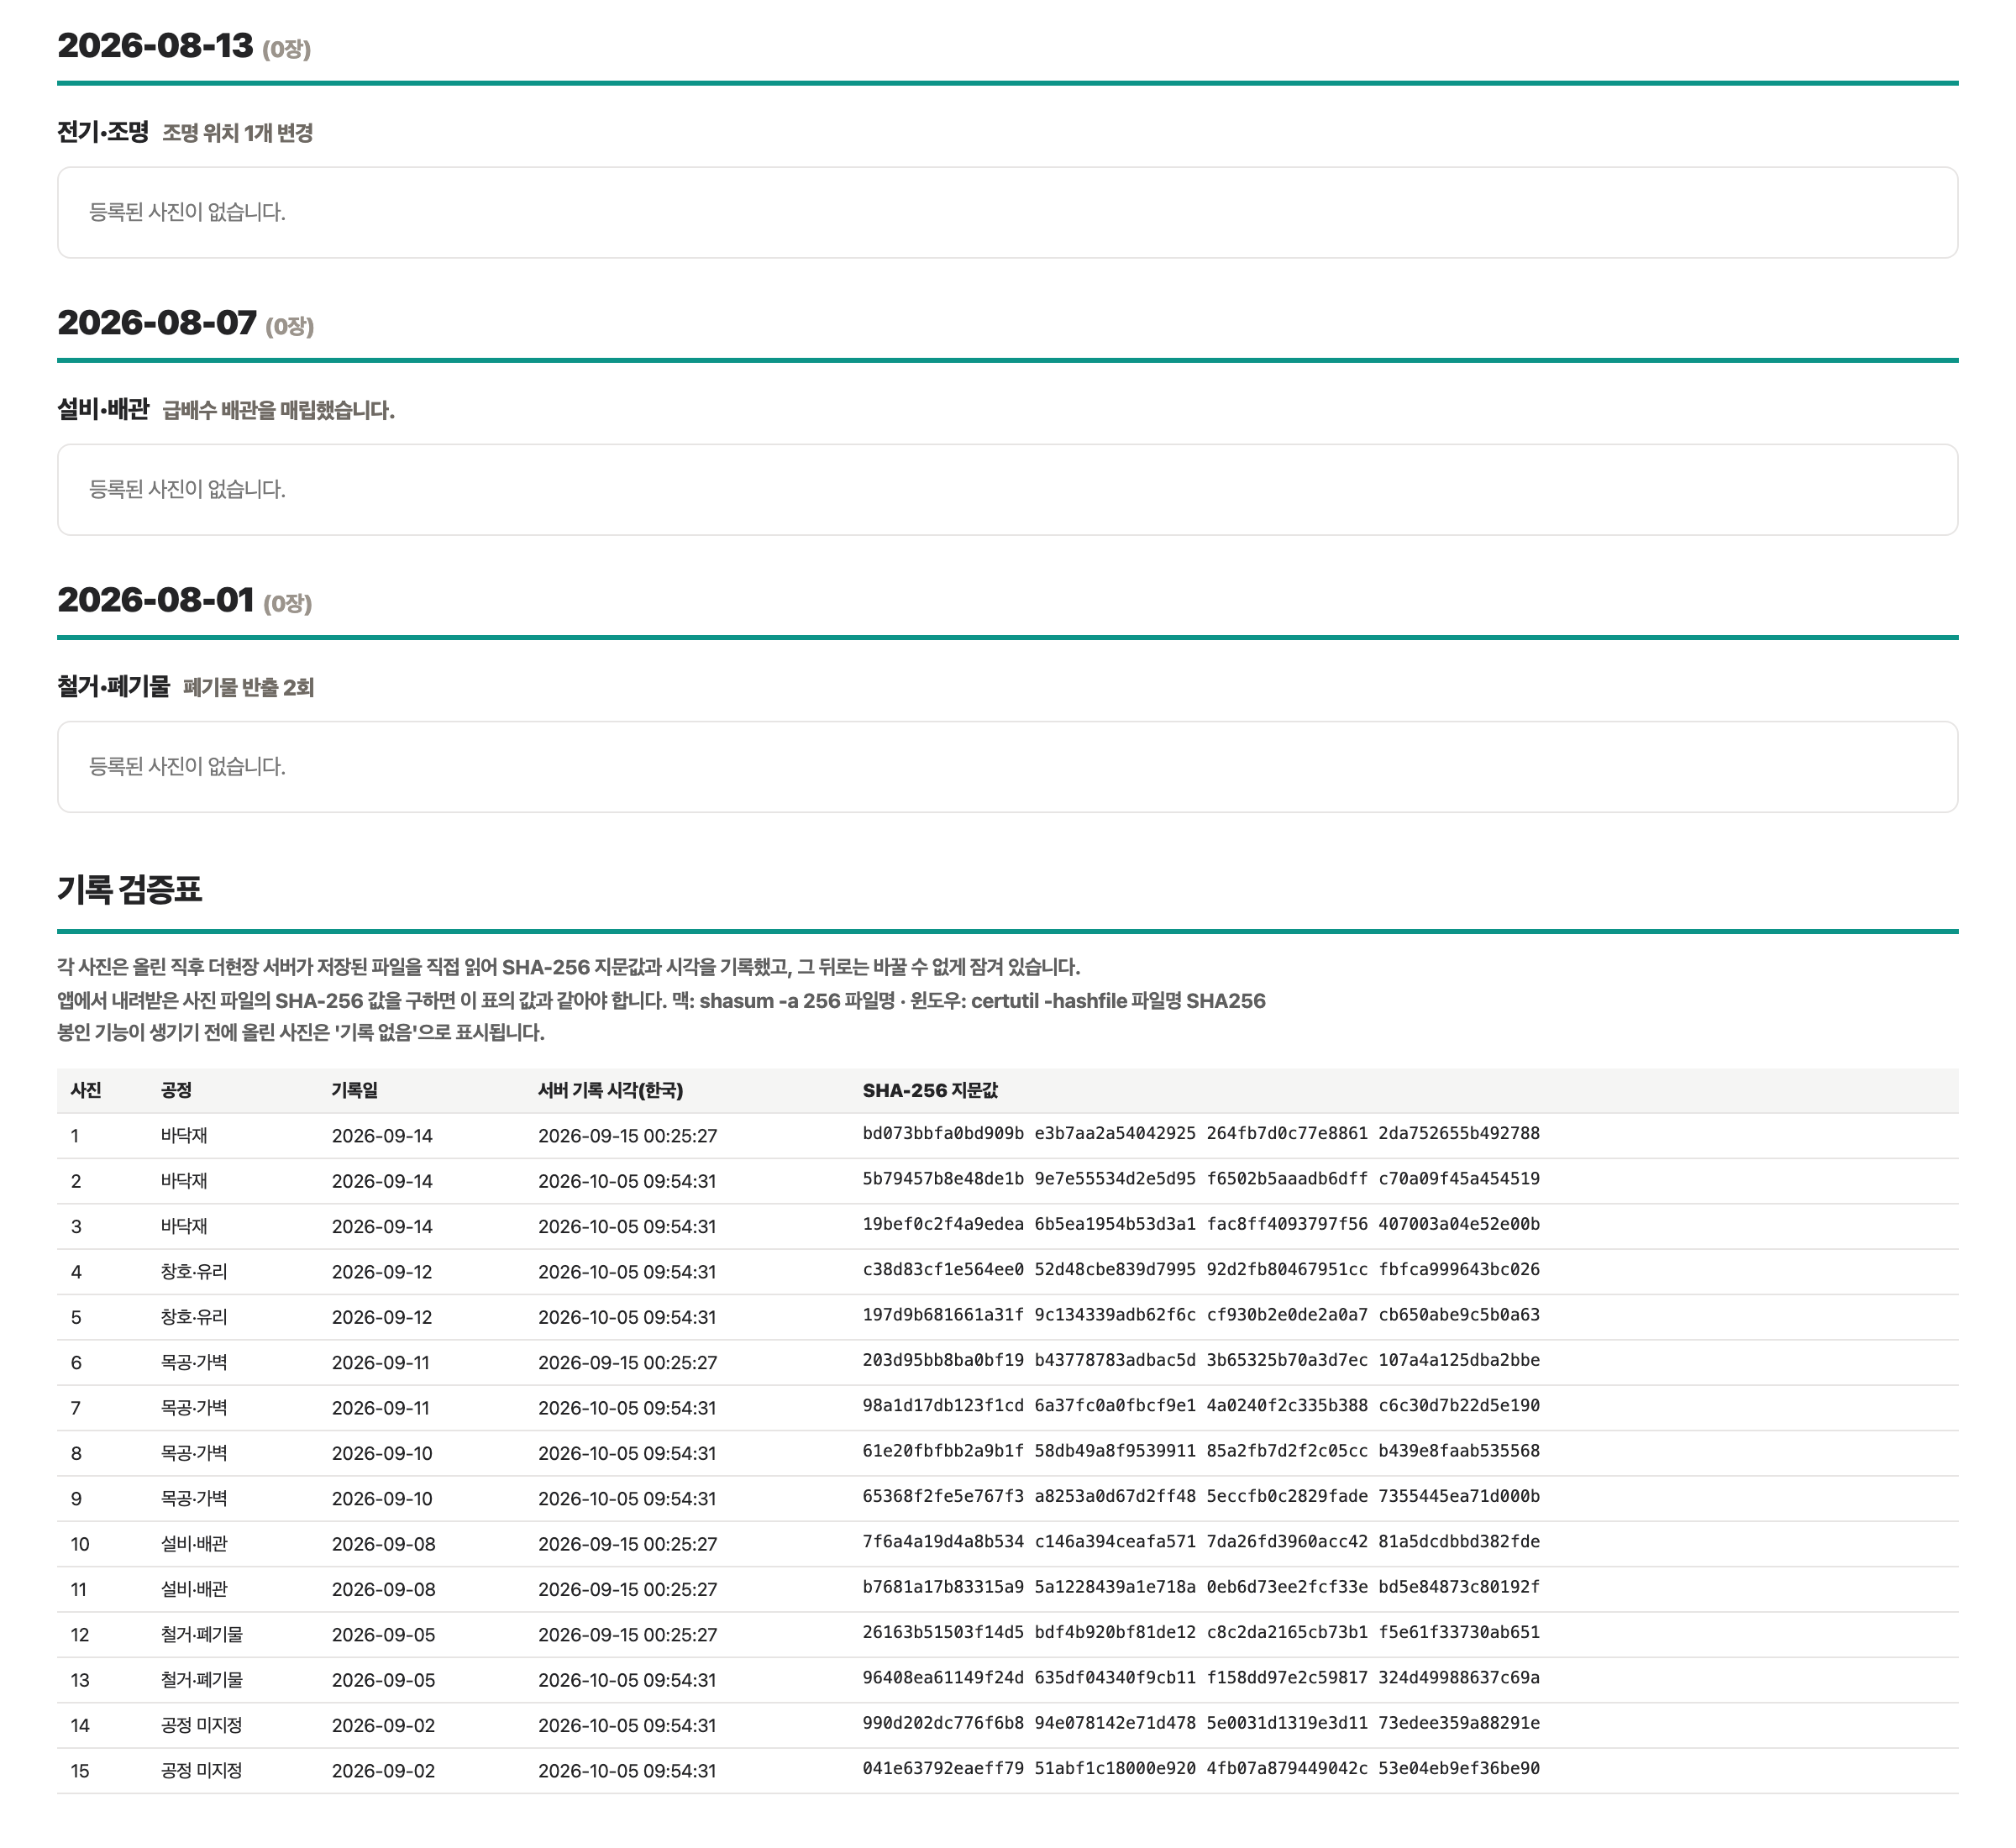Click the '기록일' column header
The width and height of the screenshot is (2016, 1848).
click(355, 1090)
